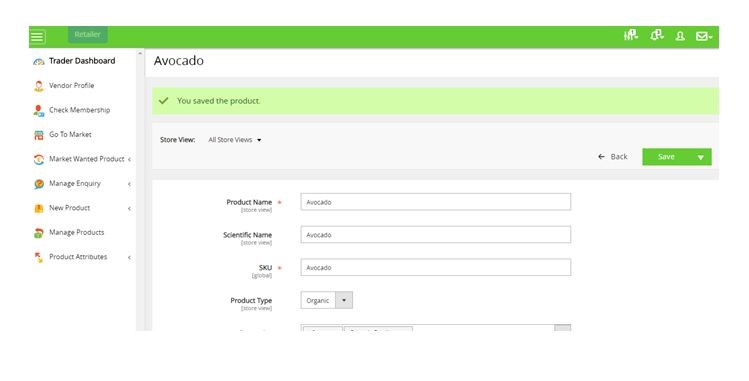Open Market Wanted Product menu

click(86, 159)
